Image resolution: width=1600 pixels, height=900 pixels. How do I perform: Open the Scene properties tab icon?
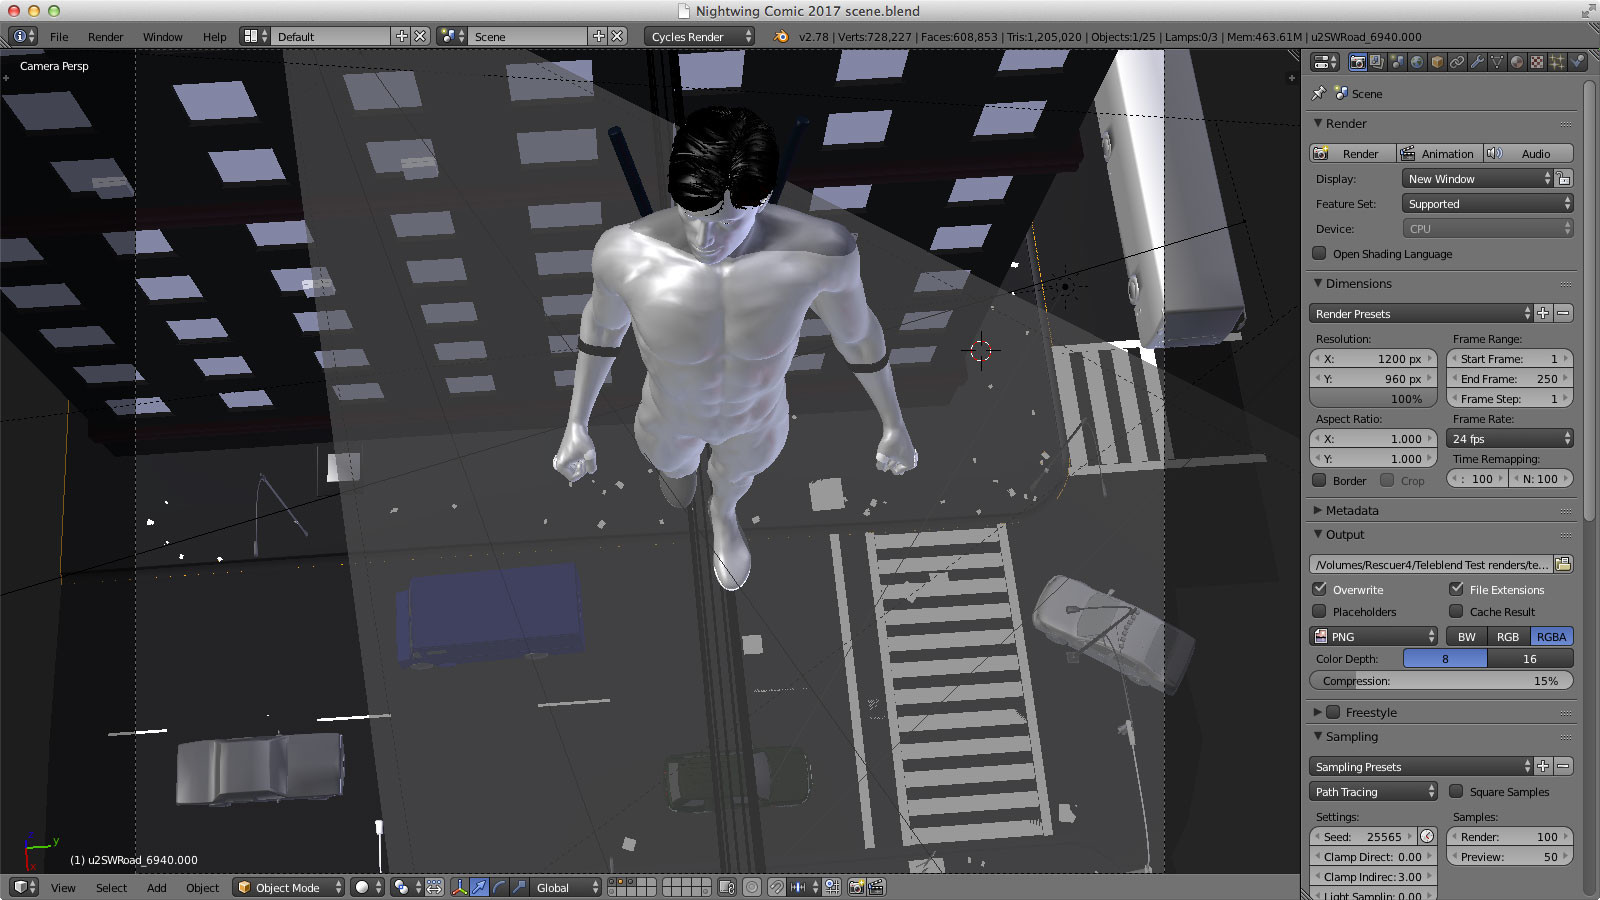coord(1397,62)
